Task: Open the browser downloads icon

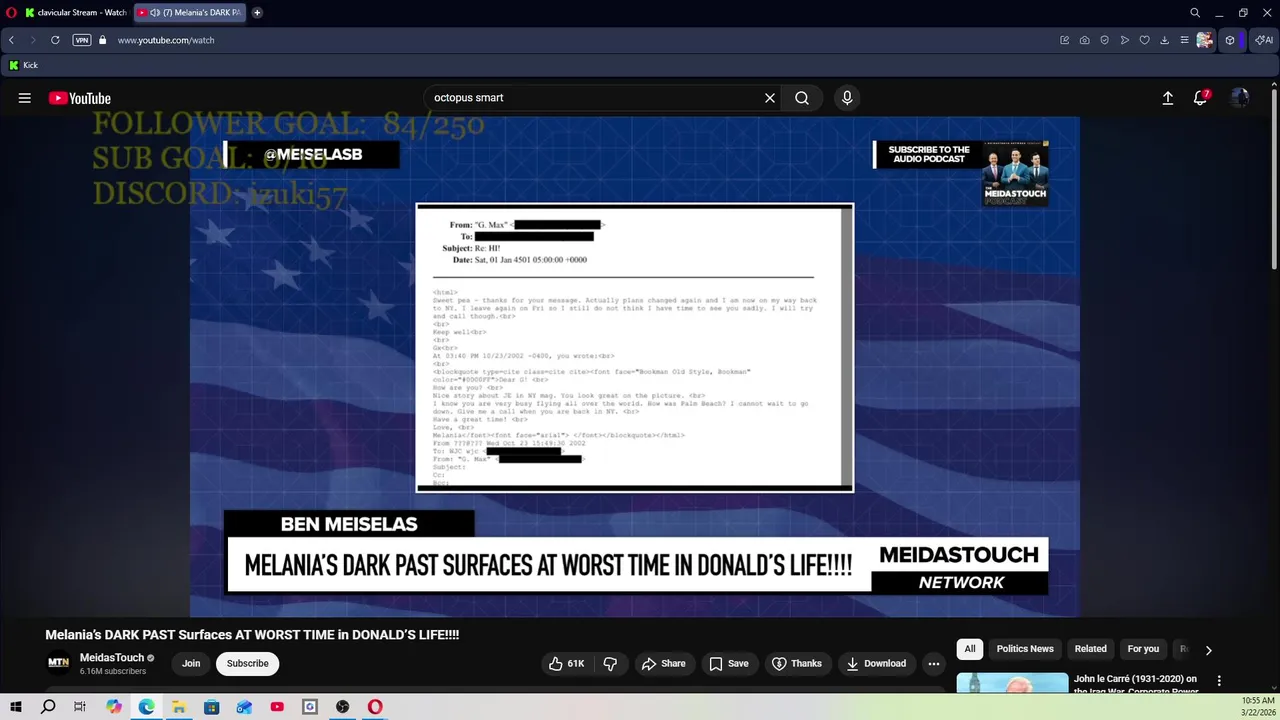Action: [1165, 40]
